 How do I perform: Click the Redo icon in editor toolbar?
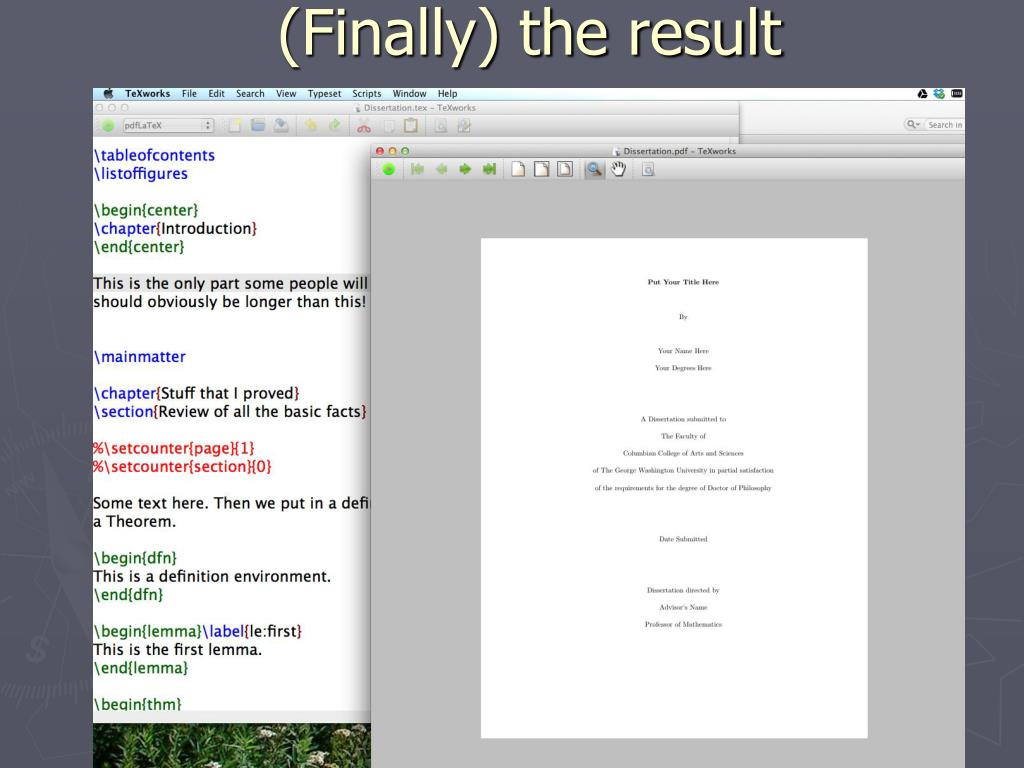pyautogui.click(x=334, y=125)
